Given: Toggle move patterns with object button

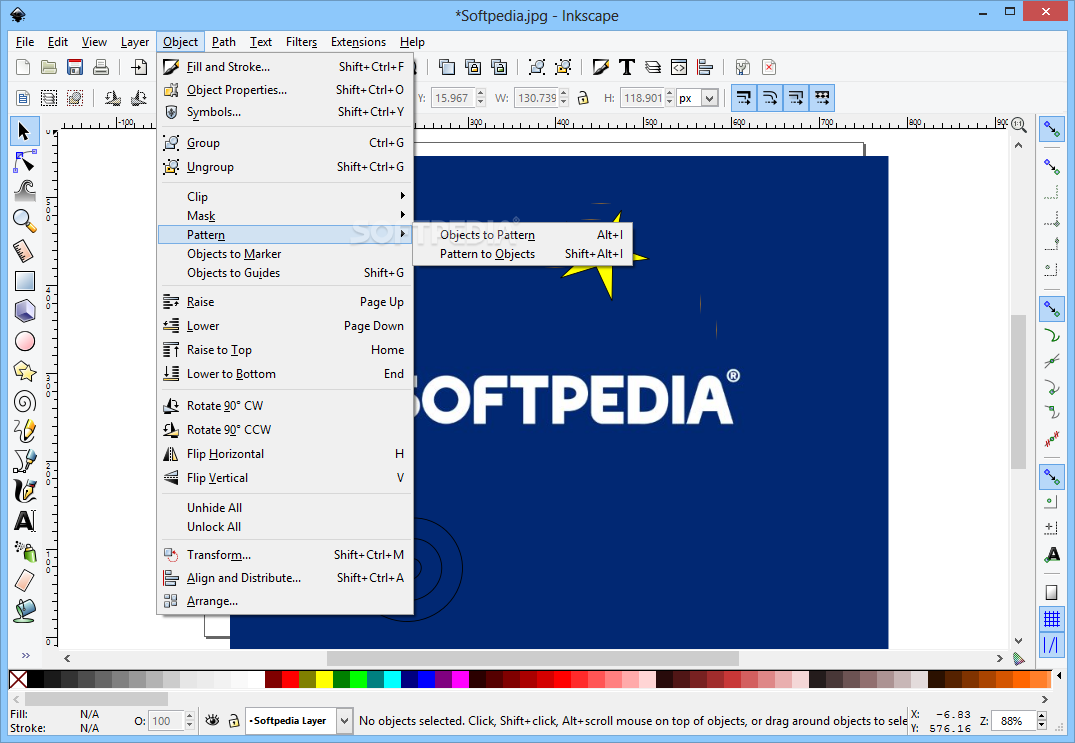Looking at the screenshot, I should (x=822, y=98).
